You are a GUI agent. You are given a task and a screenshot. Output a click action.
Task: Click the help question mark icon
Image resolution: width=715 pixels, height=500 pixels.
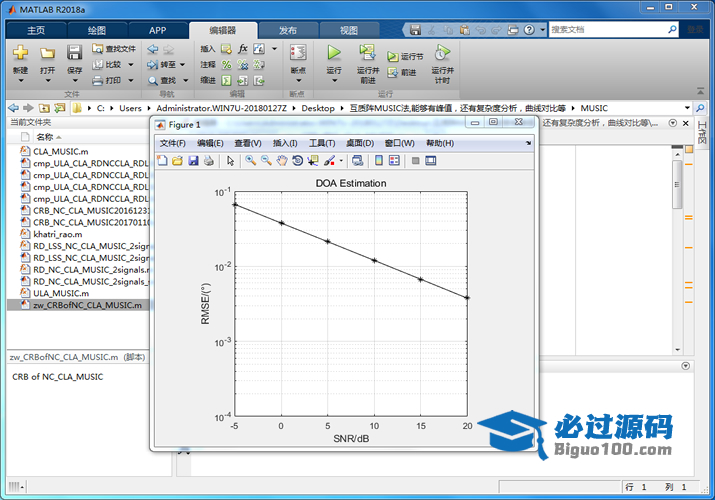[529, 30]
